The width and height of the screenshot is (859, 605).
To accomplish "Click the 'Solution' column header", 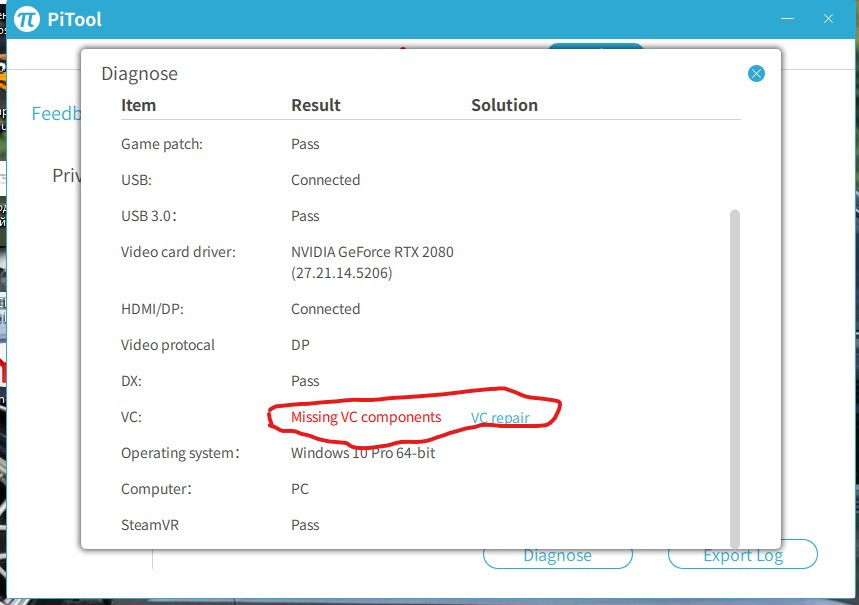I will (x=504, y=105).
